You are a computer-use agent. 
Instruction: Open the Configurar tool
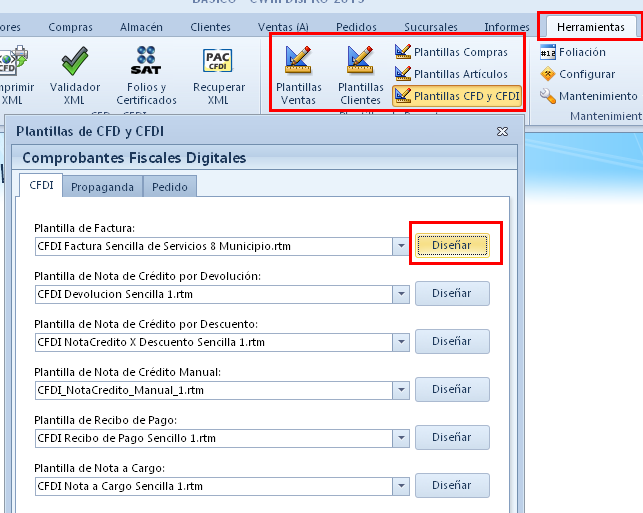coord(577,74)
